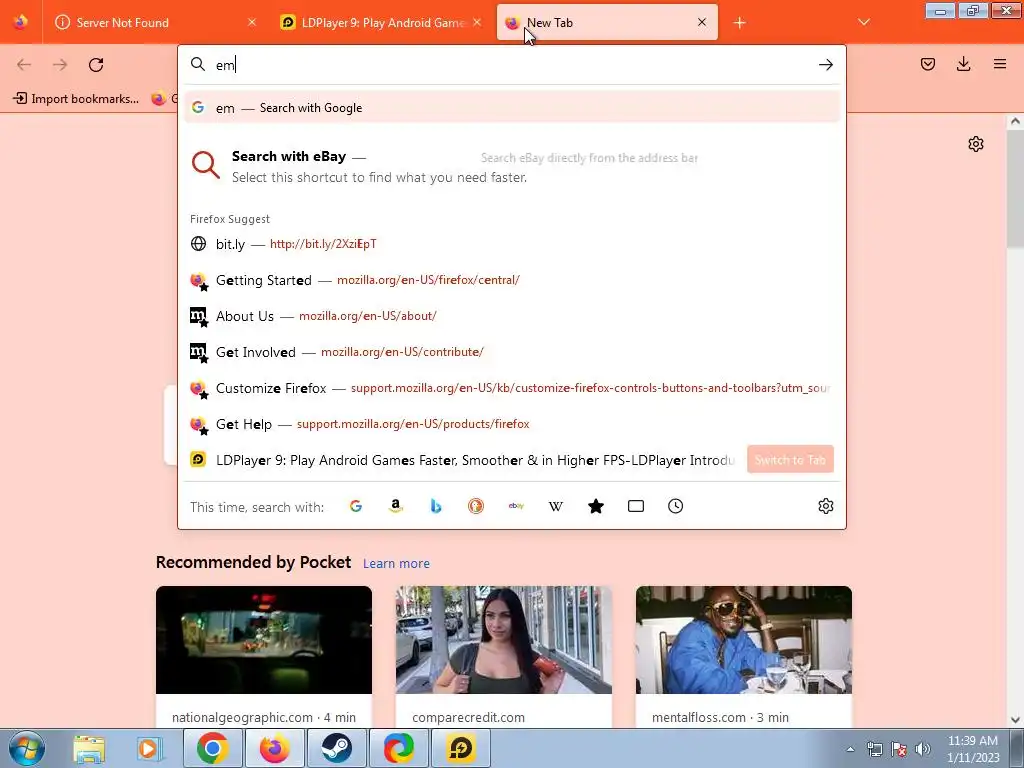Click the page scroll down arrow
Screen dimensions: 1024x768
[x=1015, y=720]
